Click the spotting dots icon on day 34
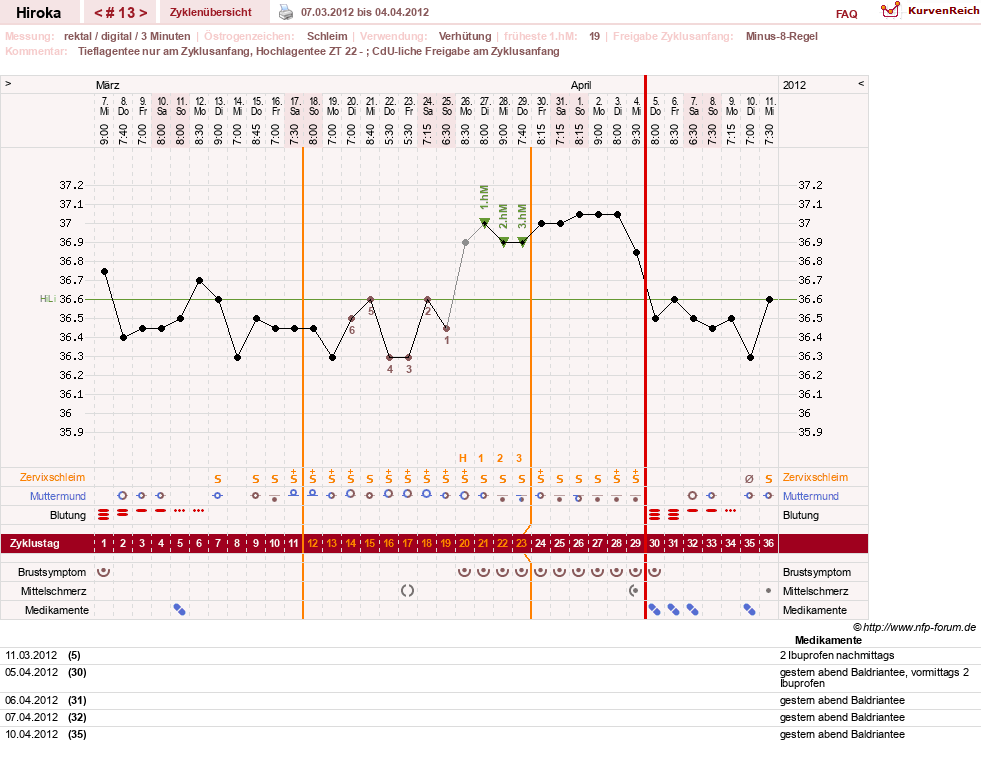Viewport: 981px width, 773px height. pyautogui.click(x=730, y=511)
